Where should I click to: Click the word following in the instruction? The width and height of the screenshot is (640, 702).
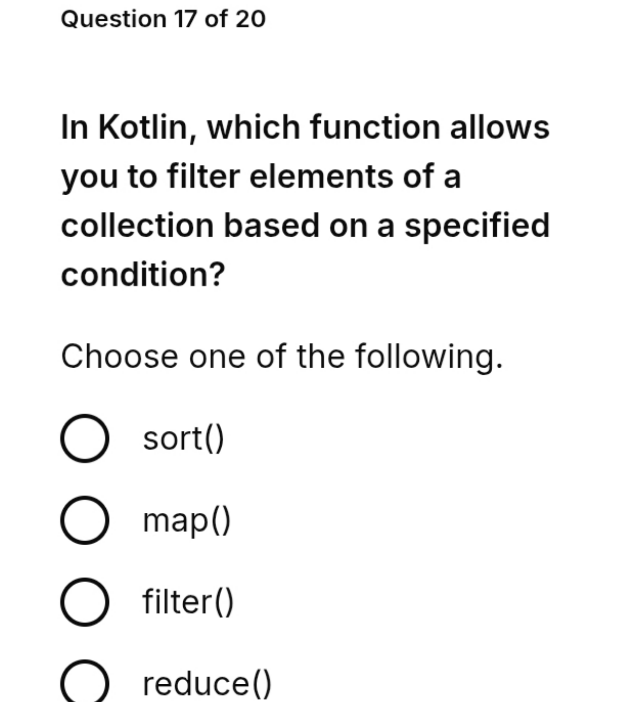point(429,357)
